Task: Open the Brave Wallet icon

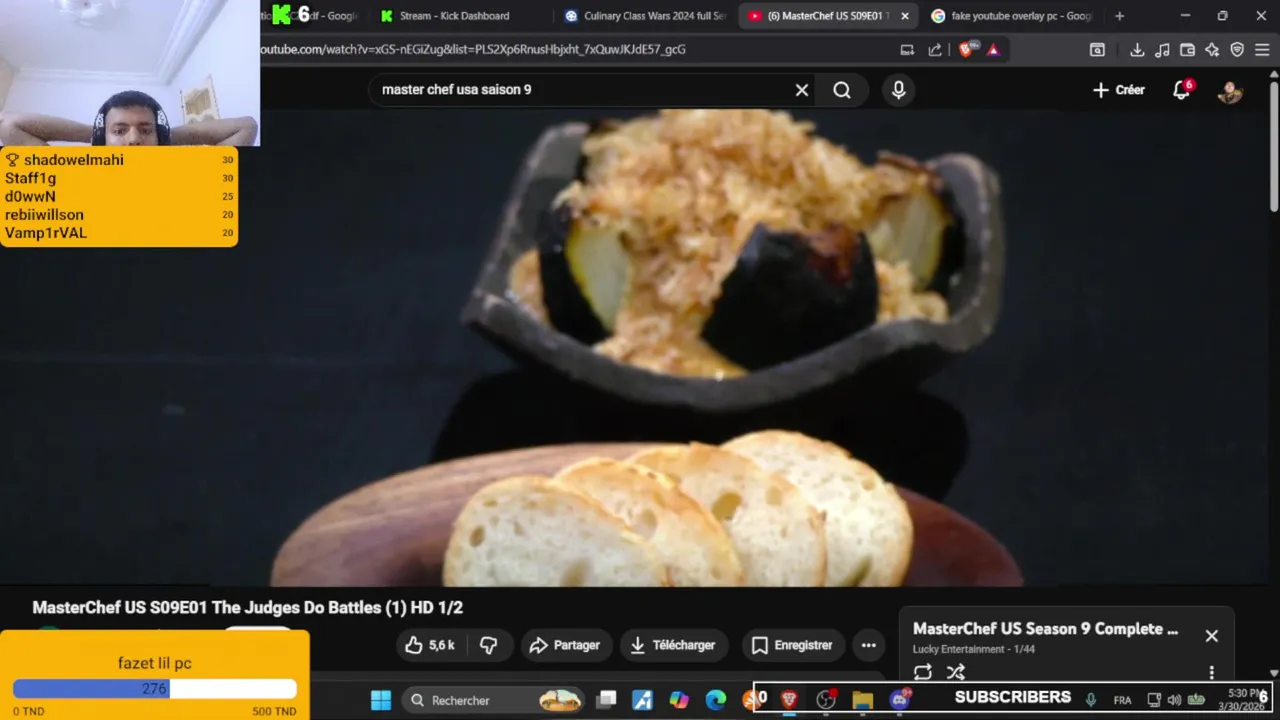Action: (x=1187, y=49)
